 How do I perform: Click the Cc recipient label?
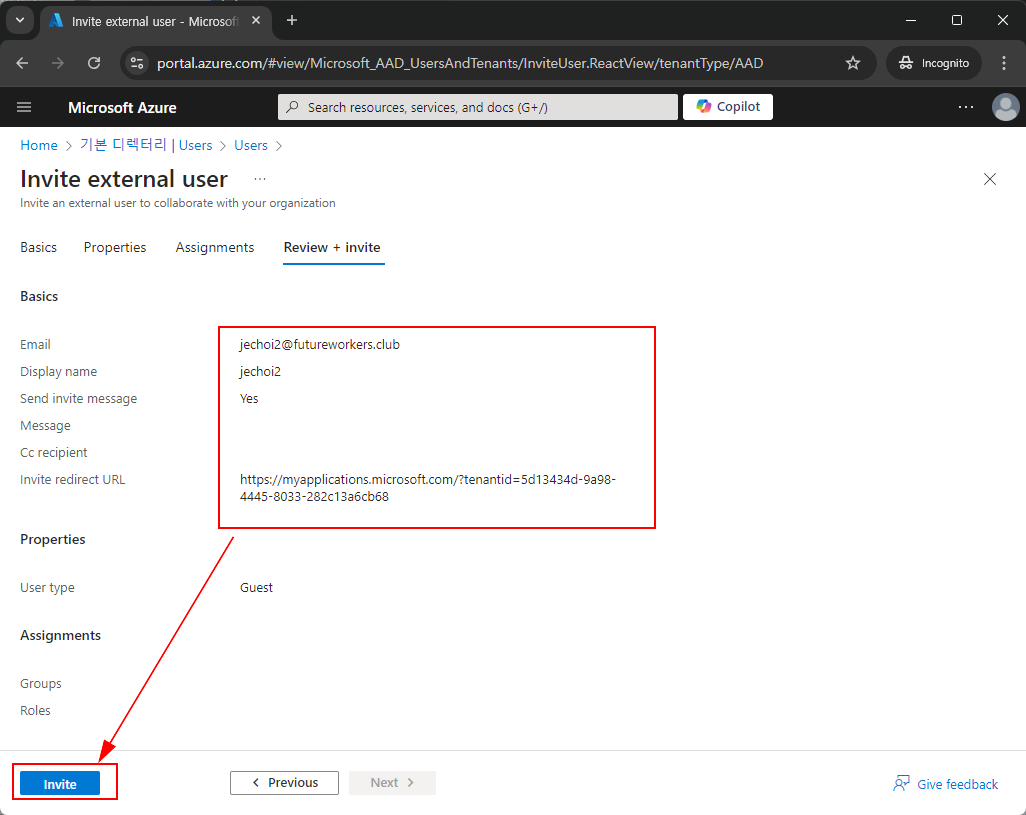54,453
